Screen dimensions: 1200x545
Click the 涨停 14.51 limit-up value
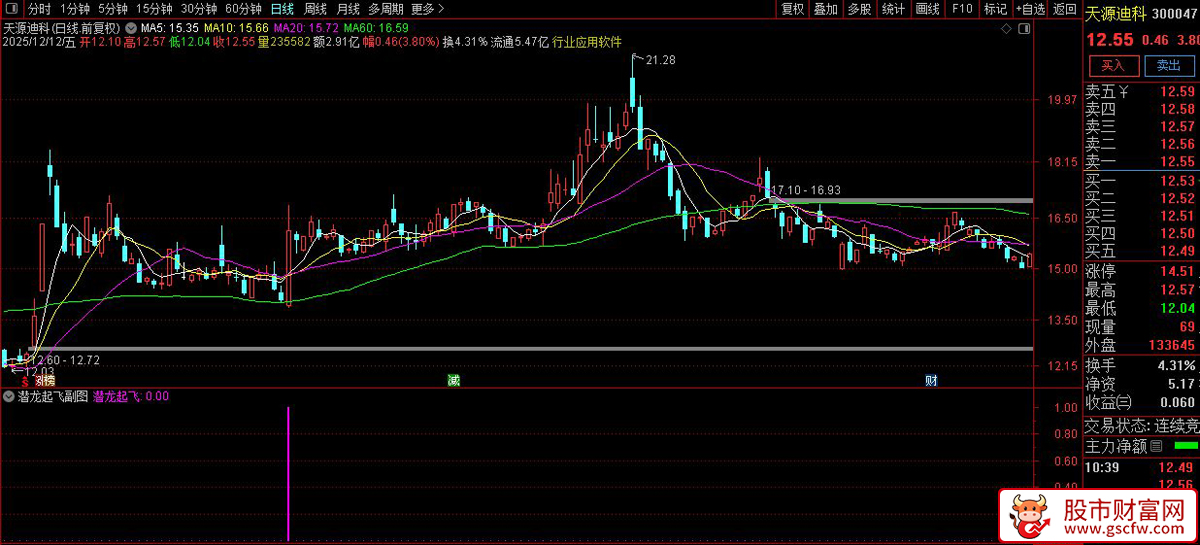point(1177,272)
